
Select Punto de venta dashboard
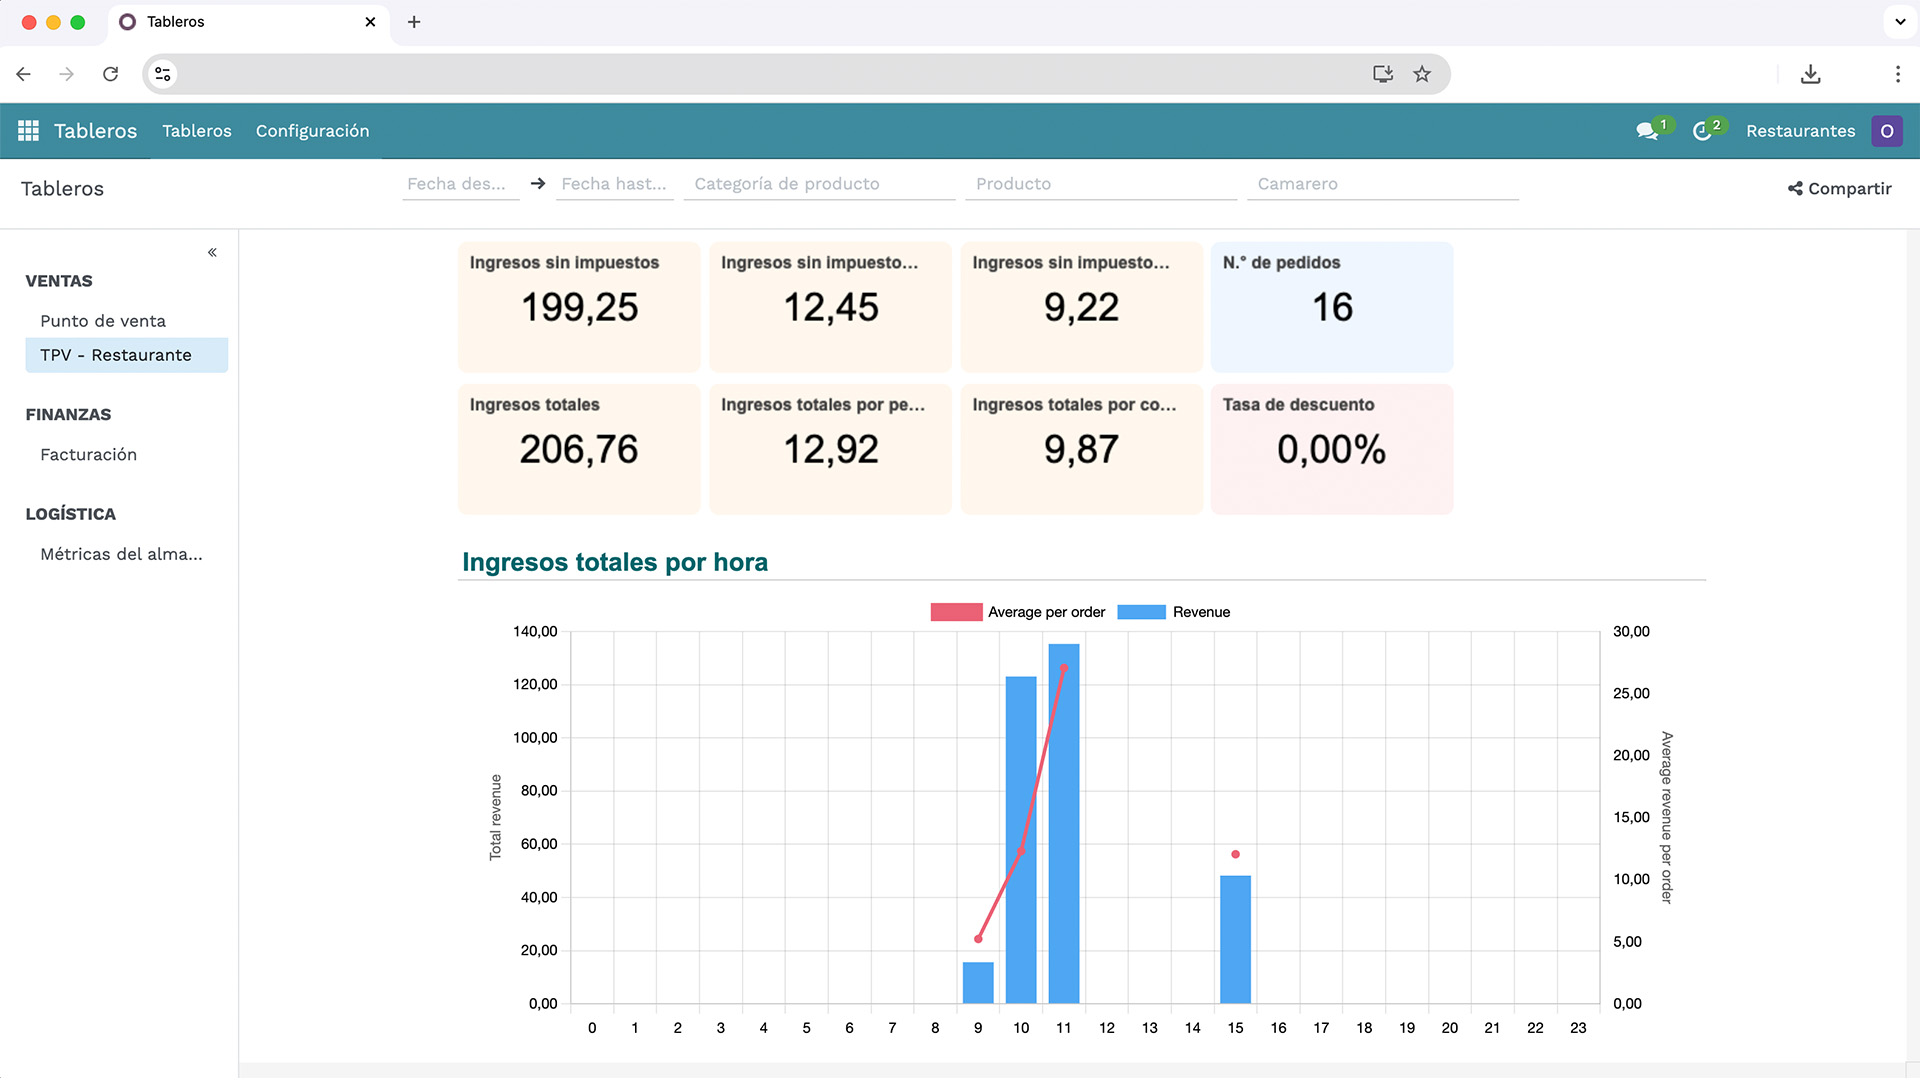(103, 321)
